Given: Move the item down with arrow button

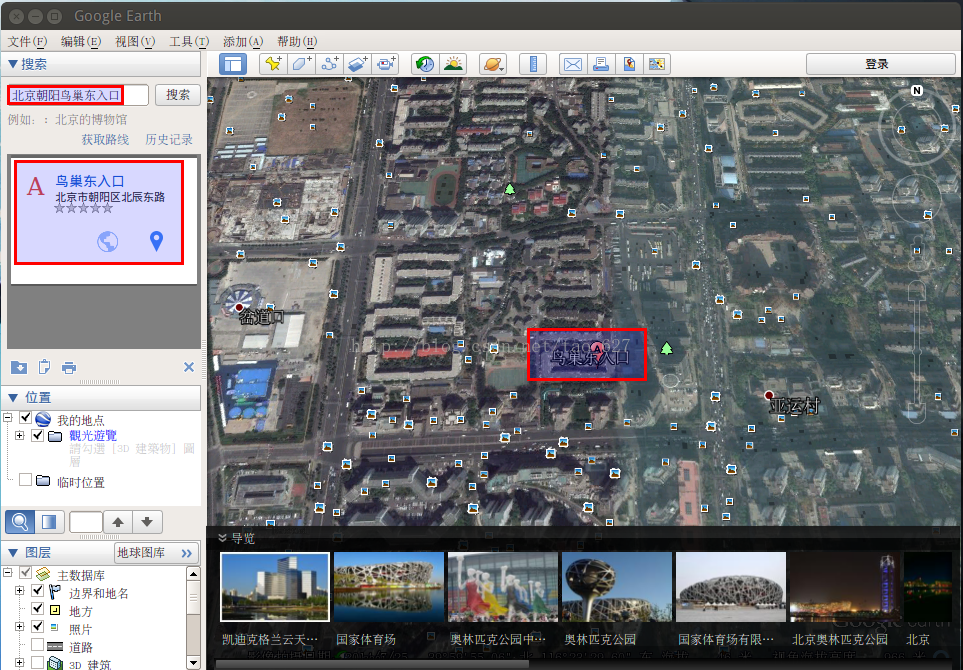Looking at the screenshot, I should (147, 522).
